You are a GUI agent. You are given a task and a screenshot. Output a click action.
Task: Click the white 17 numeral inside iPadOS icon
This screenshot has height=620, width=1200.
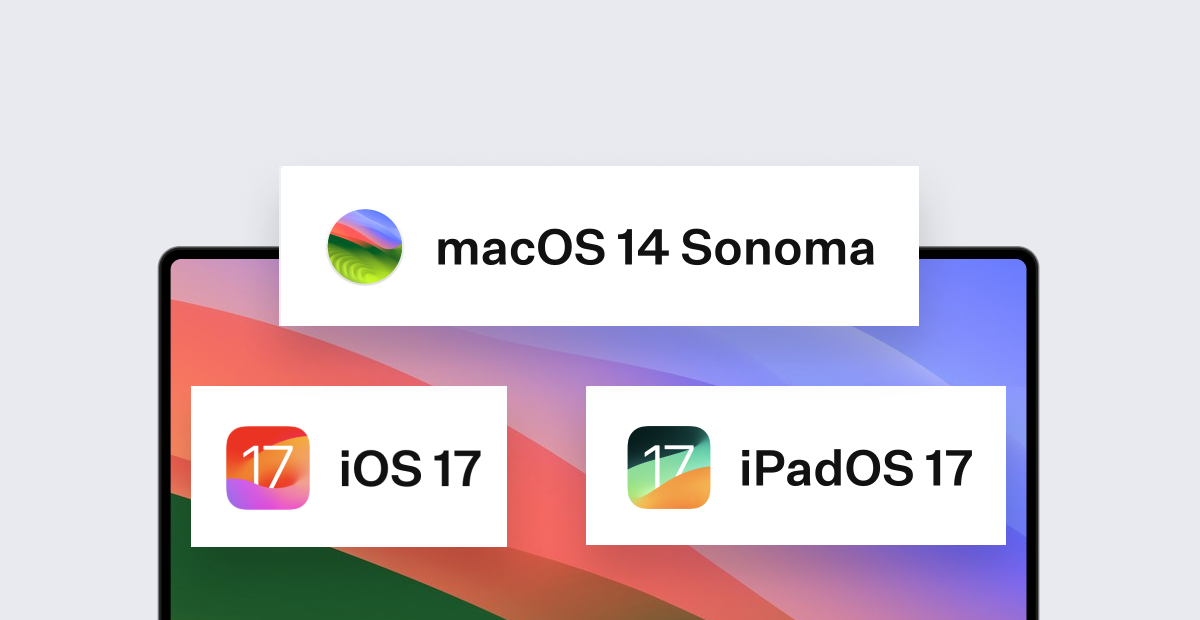tap(668, 464)
